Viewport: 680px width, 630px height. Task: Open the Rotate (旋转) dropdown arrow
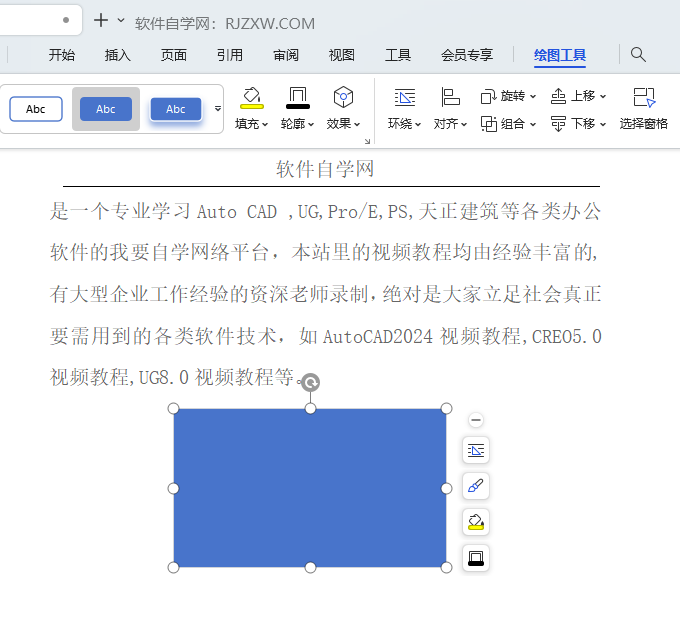[533, 96]
